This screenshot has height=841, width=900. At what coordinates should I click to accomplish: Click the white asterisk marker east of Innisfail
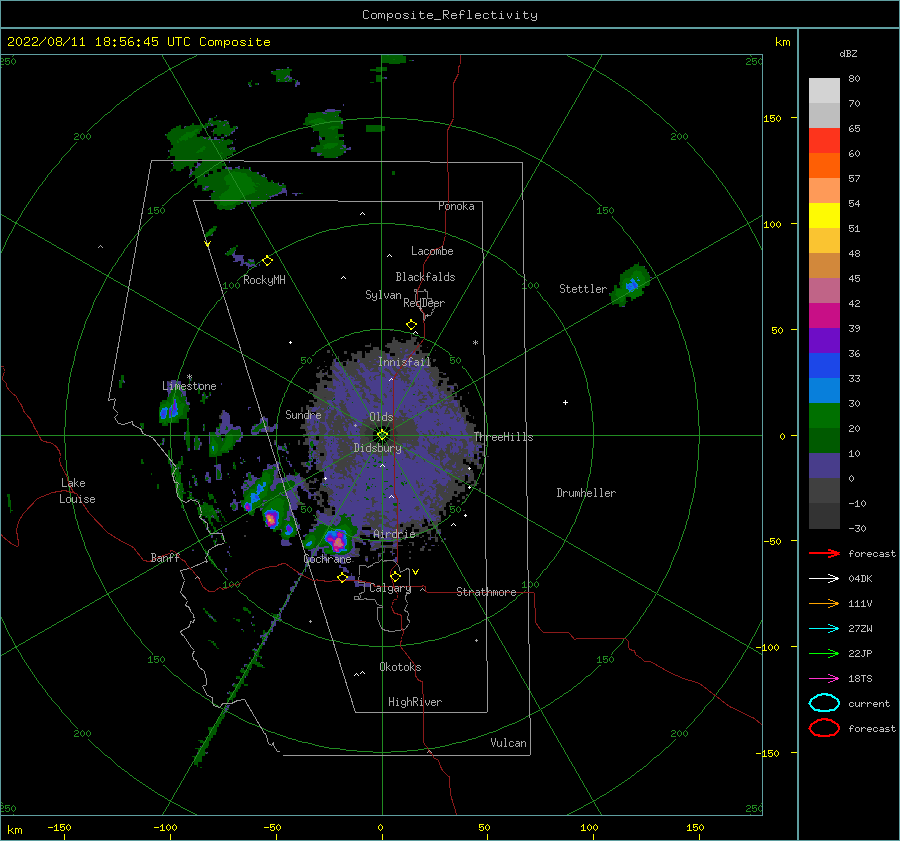[x=475, y=343]
